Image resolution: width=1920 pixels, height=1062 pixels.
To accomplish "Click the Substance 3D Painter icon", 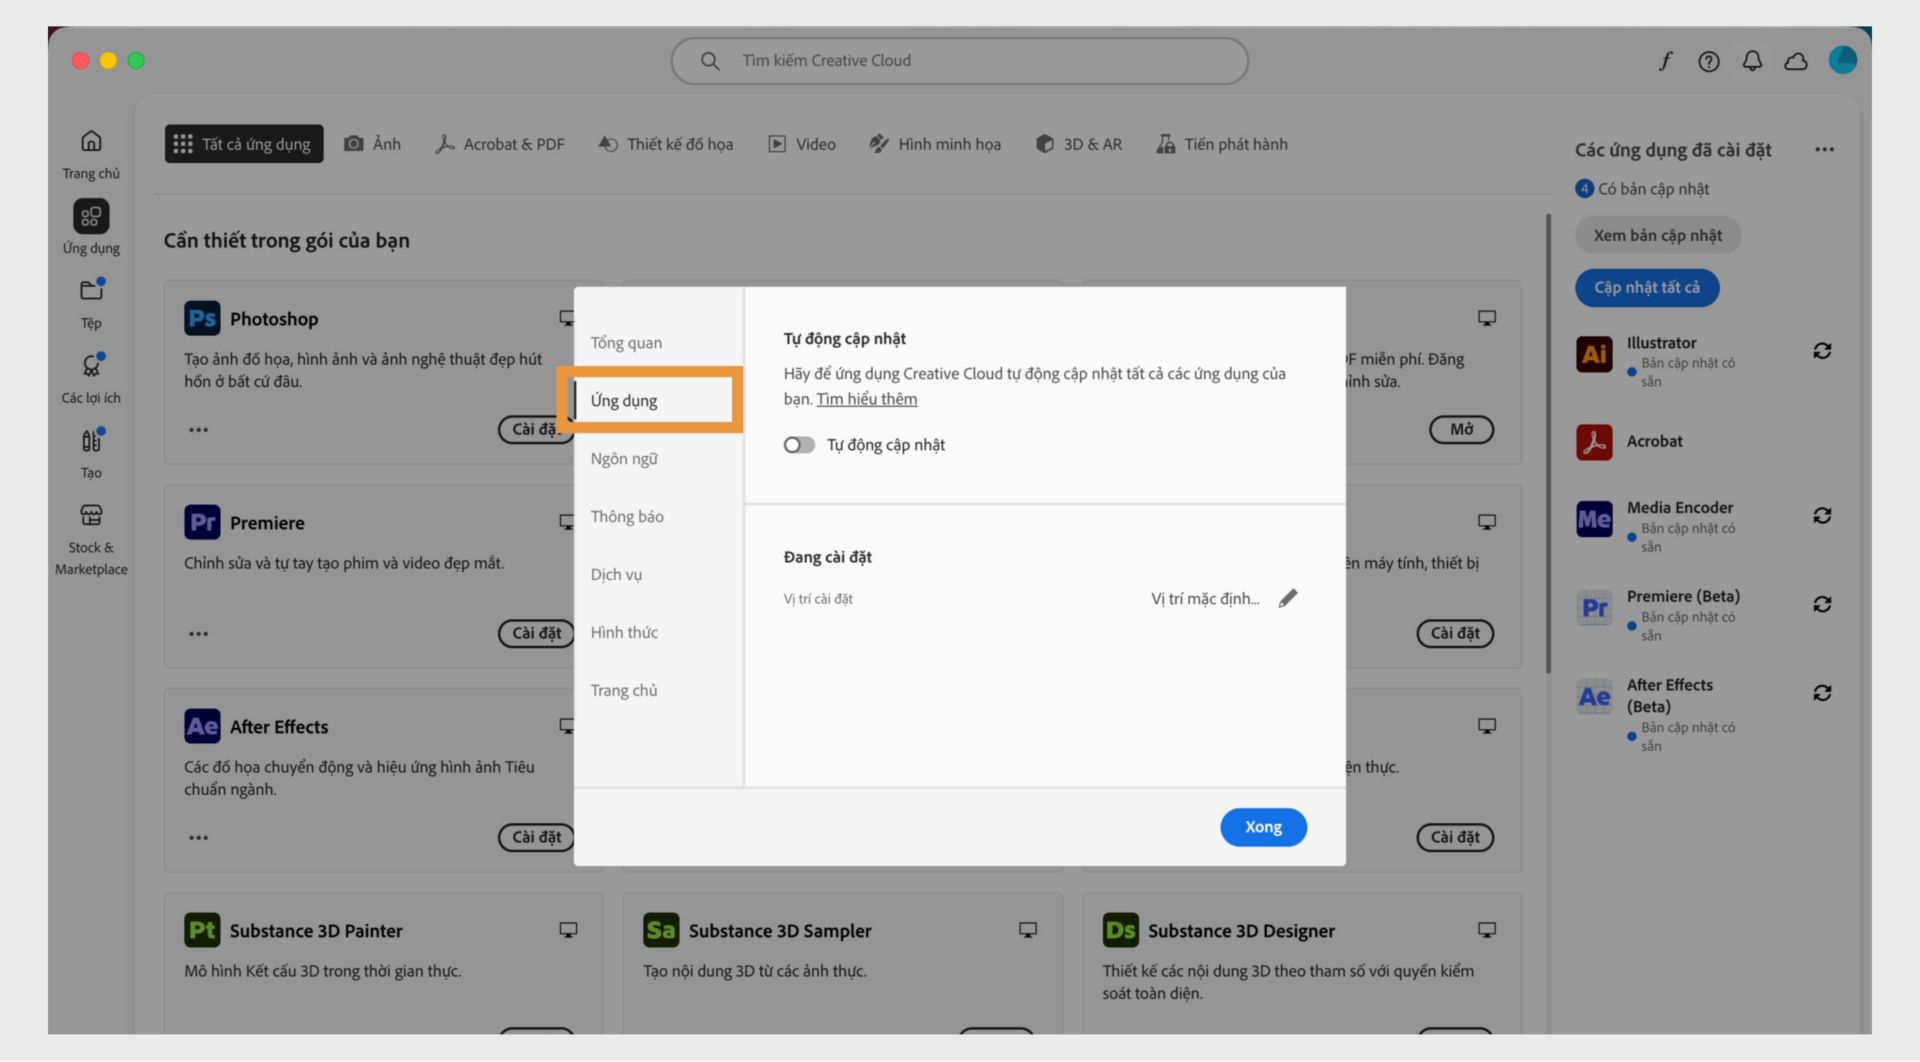I will (x=202, y=930).
